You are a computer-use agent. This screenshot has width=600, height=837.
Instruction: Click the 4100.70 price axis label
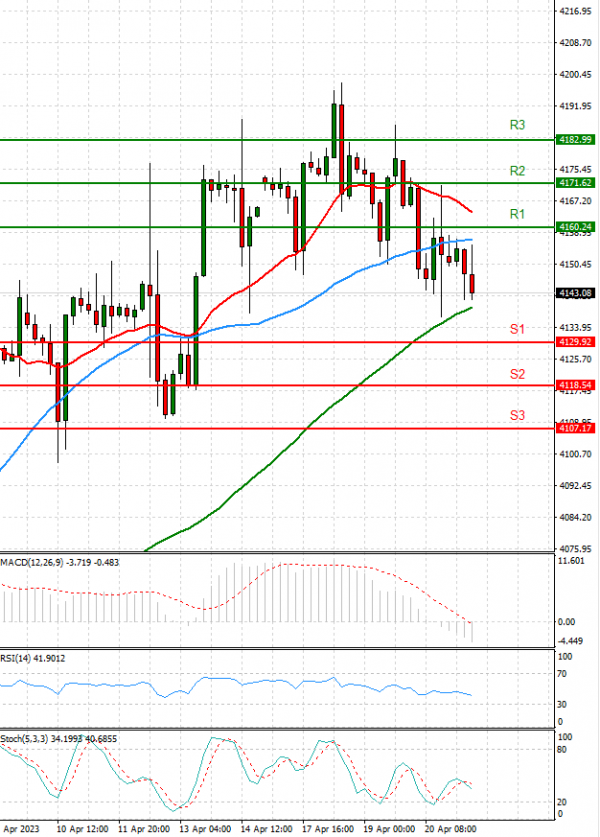pyautogui.click(x=575, y=454)
